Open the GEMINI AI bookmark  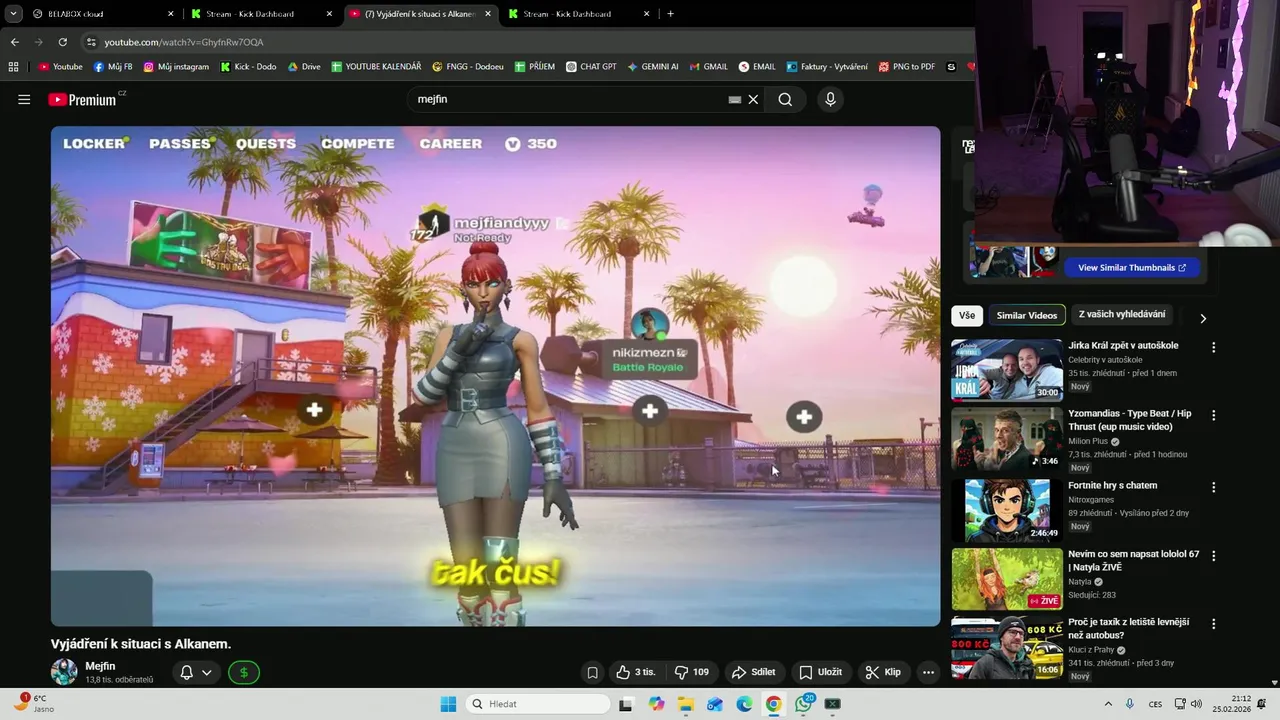point(653,67)
